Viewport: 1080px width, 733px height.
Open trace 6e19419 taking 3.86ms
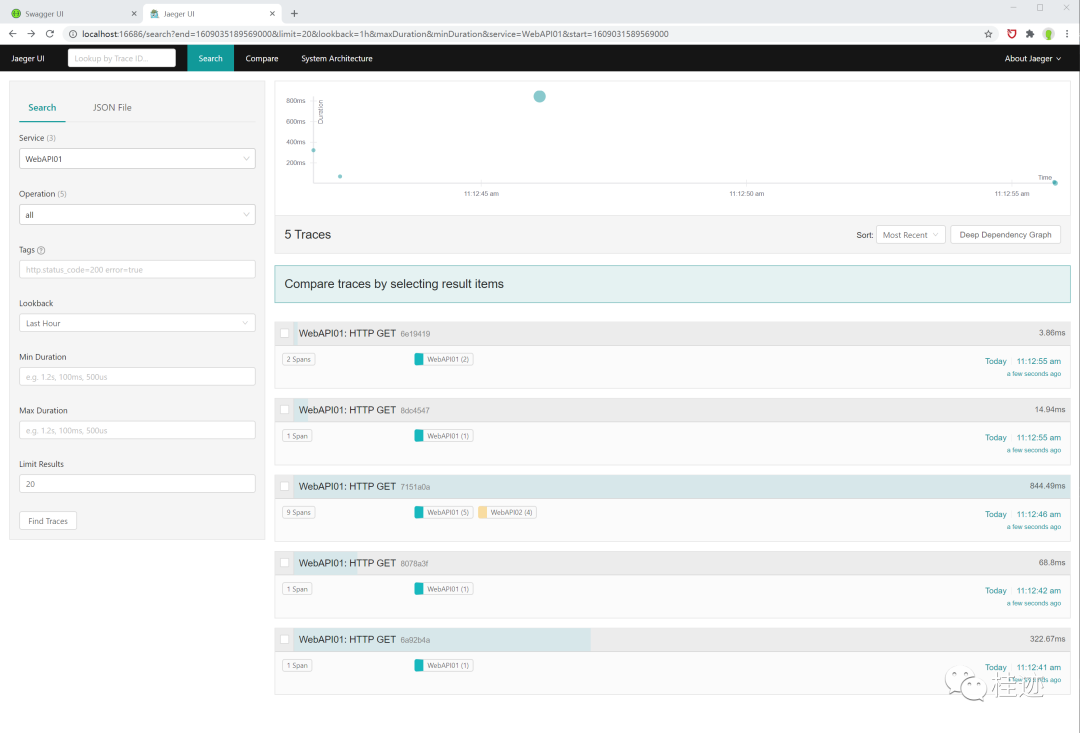672,333
